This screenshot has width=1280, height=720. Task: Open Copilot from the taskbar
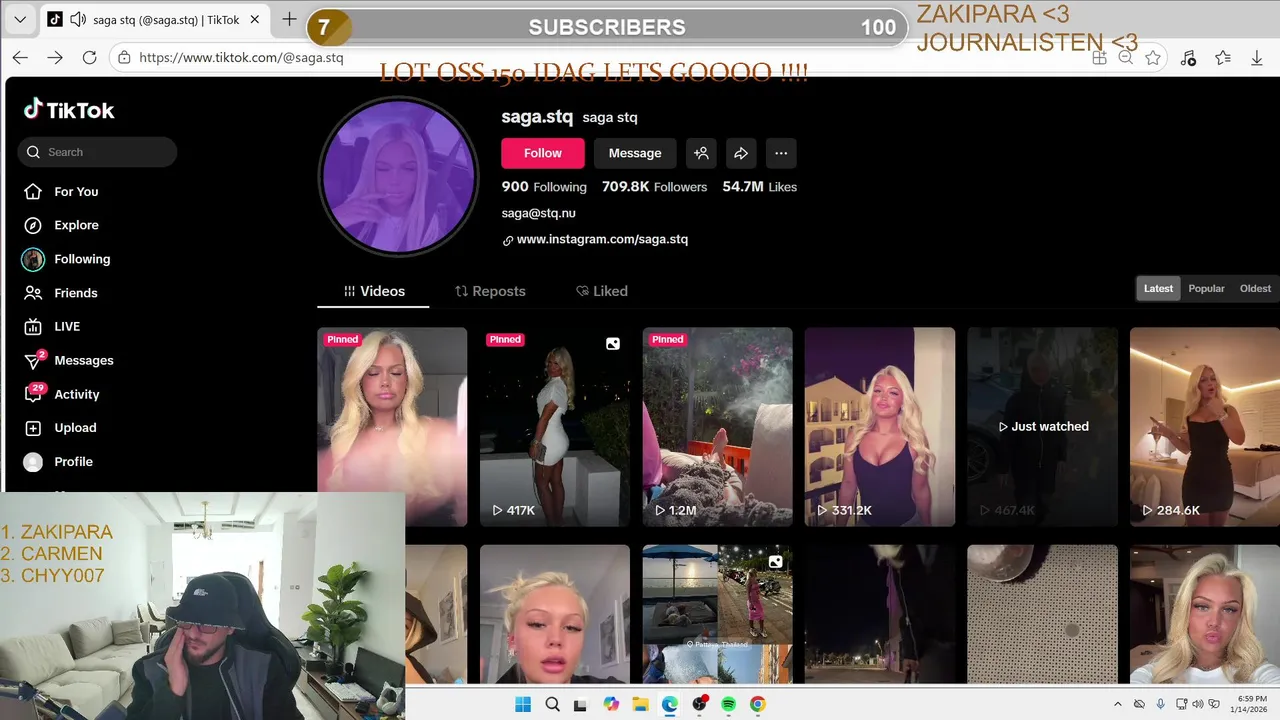coord(611,704)
